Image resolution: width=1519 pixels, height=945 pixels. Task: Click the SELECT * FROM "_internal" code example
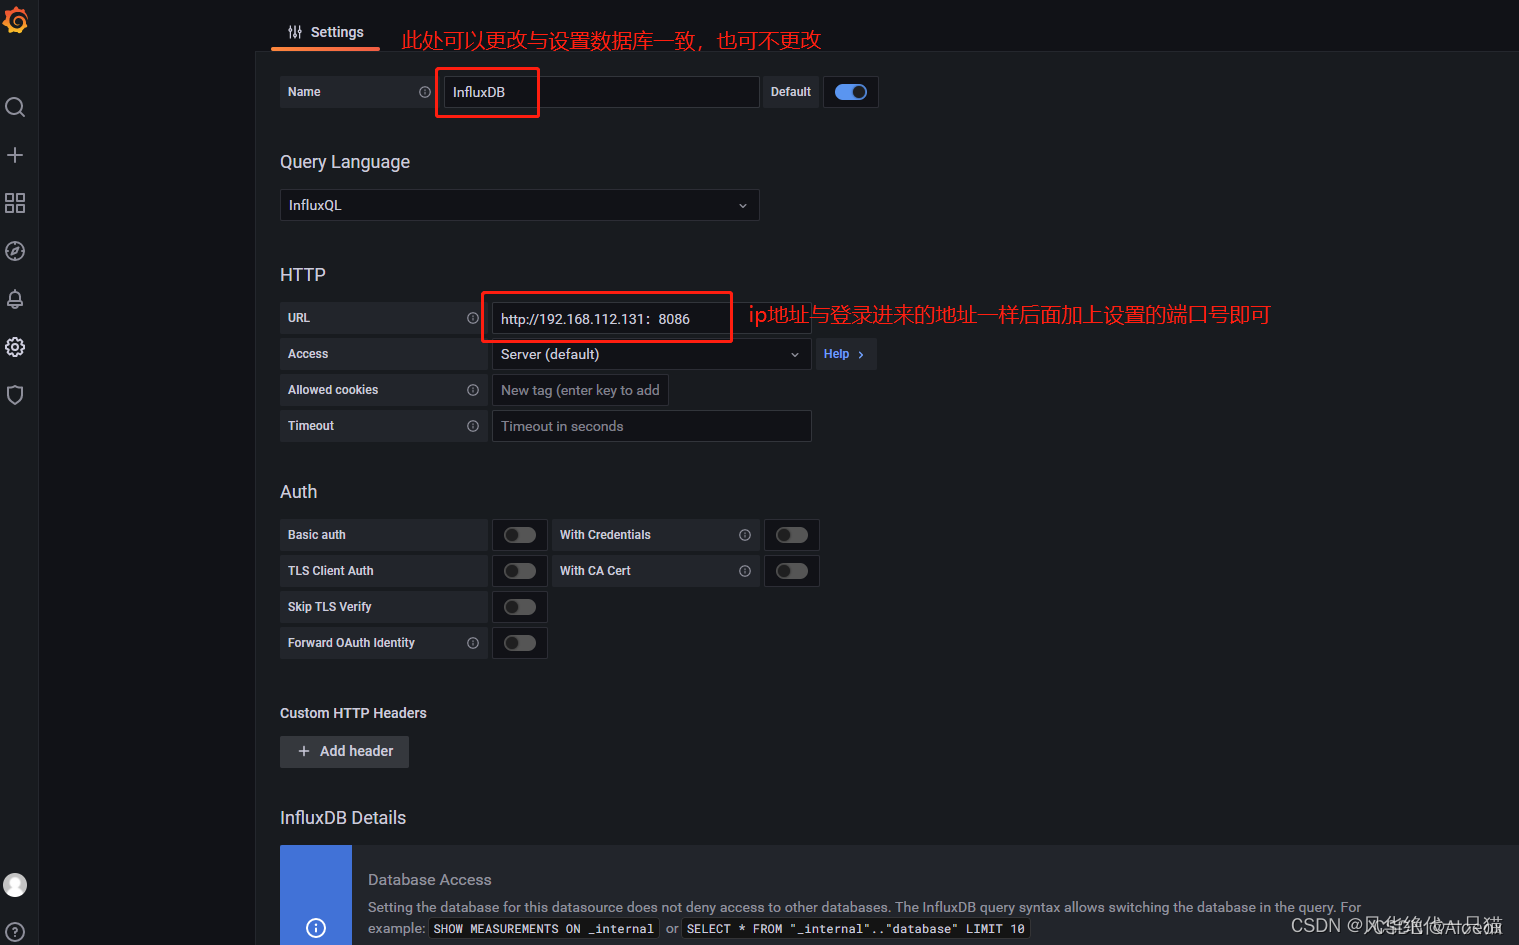[x=856, y=929]
